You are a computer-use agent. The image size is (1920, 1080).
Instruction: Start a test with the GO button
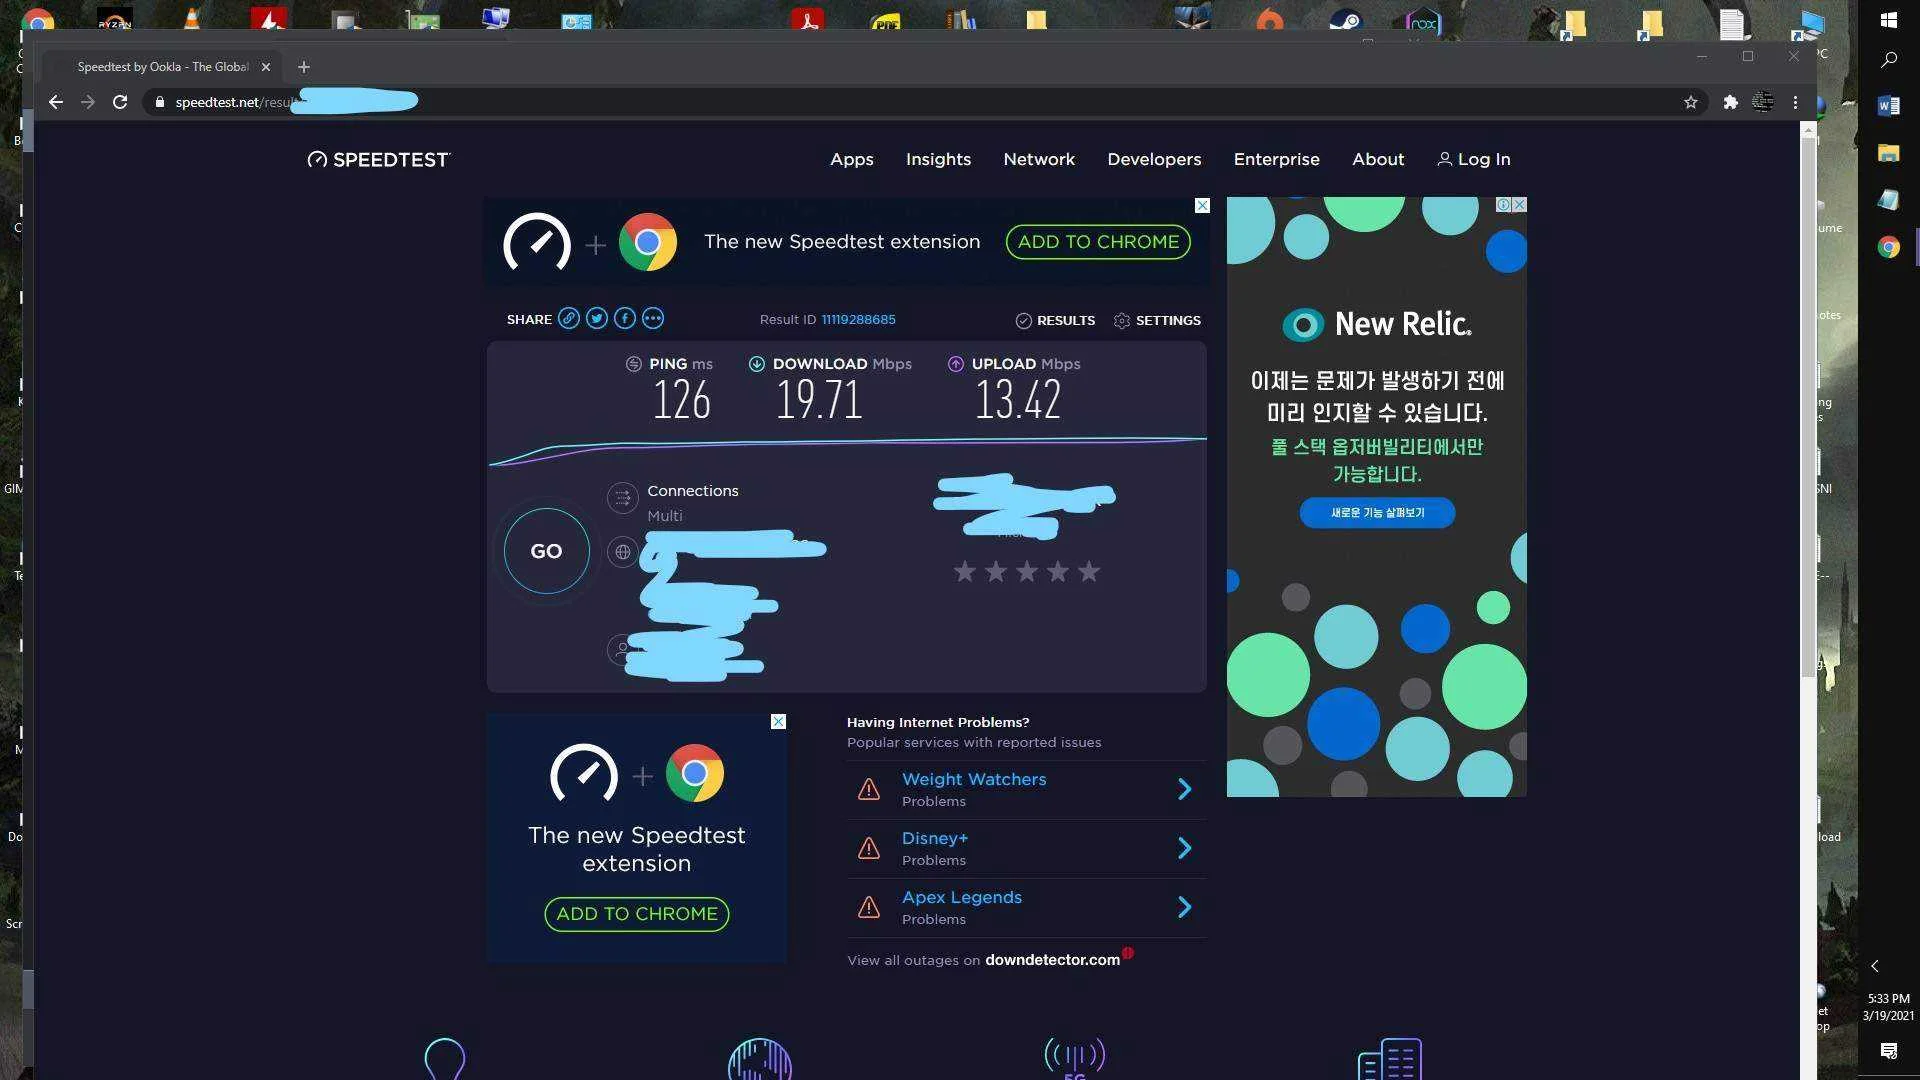tap(546, 551)
